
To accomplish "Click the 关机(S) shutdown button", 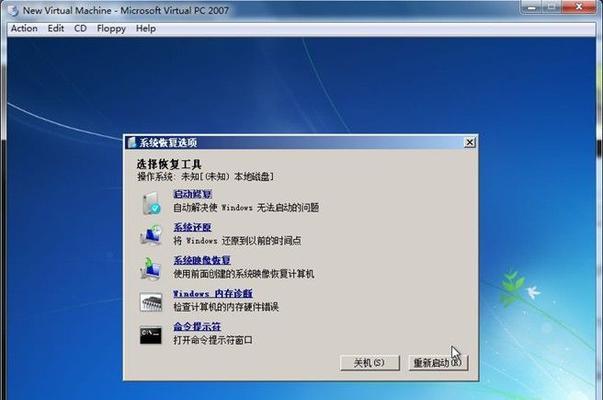I will [x=370, y=363].
